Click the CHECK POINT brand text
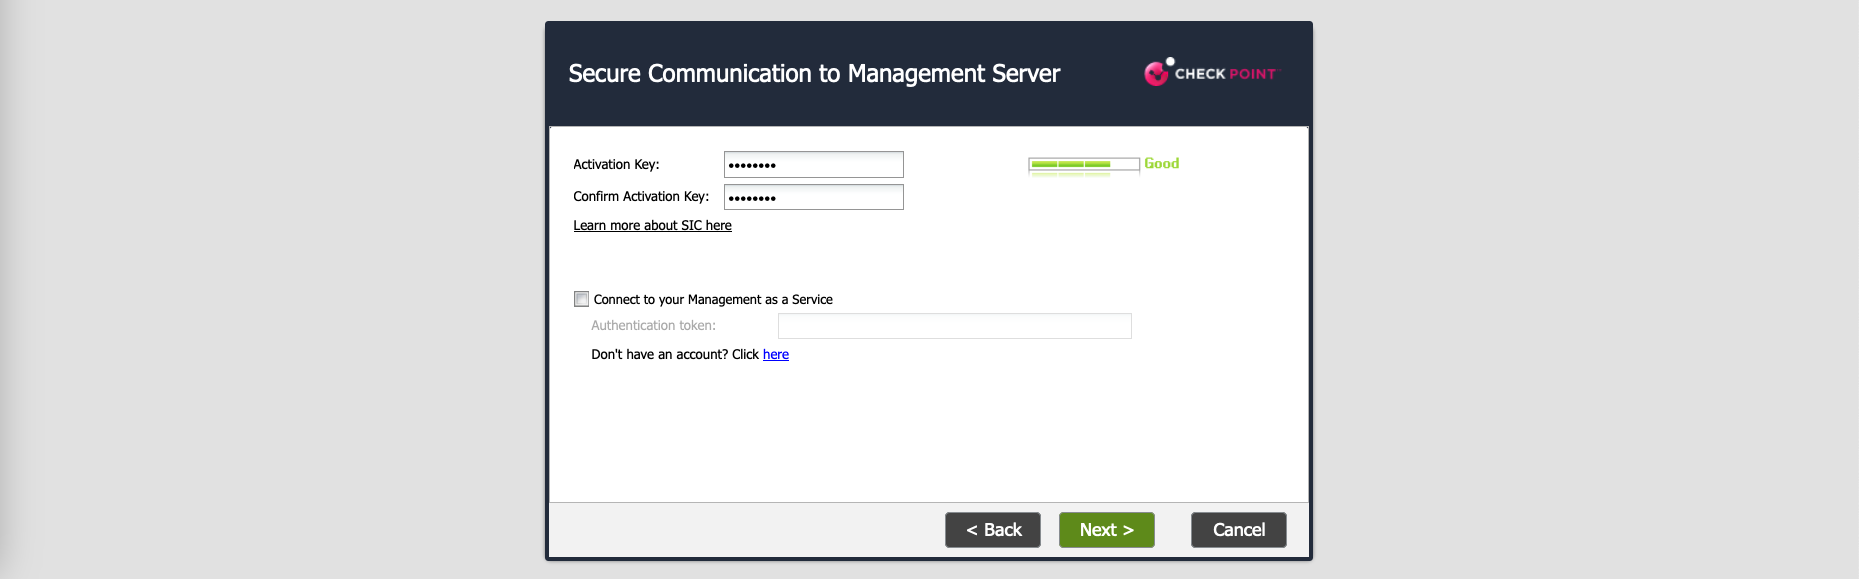The width and height of the screenshot is (1859, 579). tap(1225, 74)
